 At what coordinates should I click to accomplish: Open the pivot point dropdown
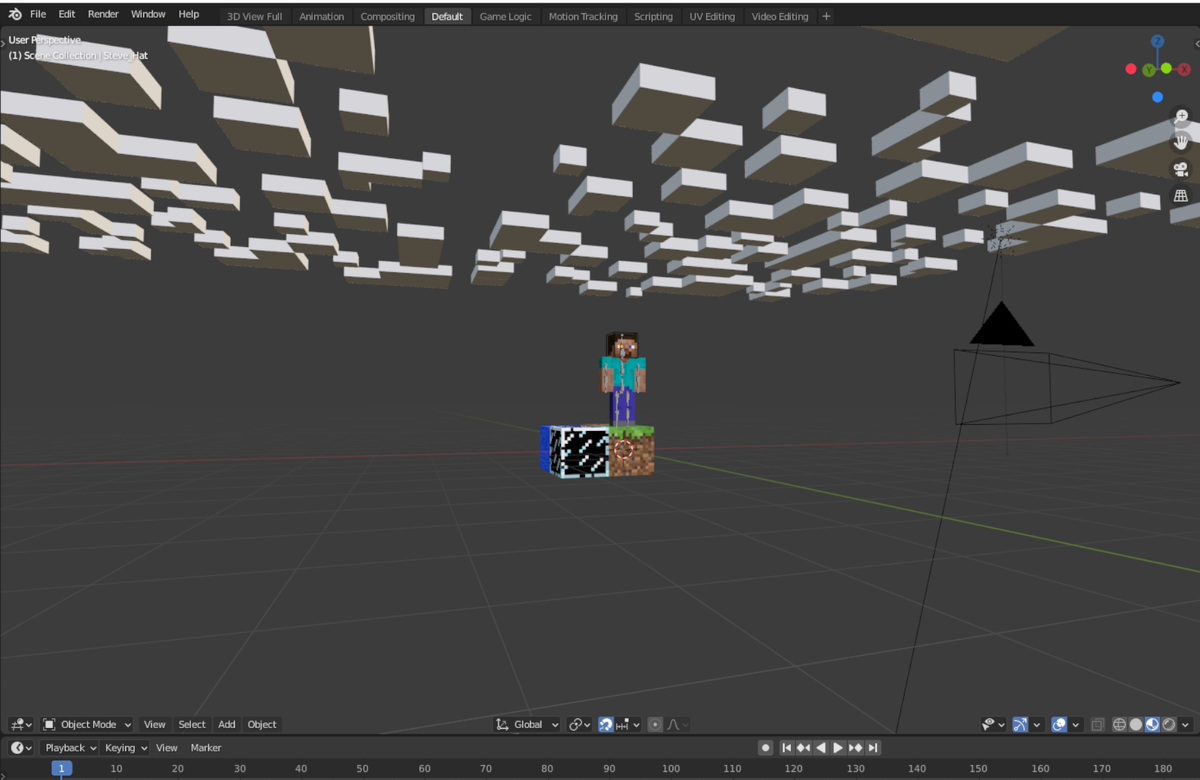pos(580,724)
